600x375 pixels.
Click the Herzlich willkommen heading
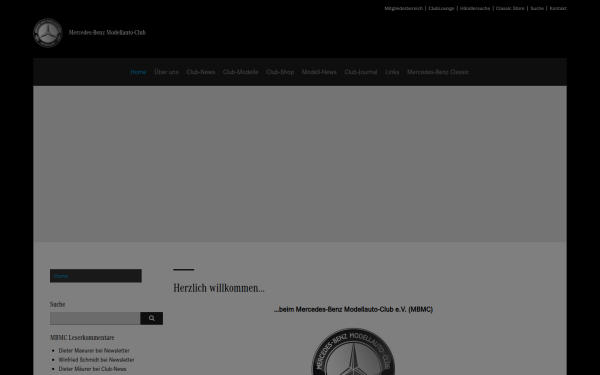219,288
